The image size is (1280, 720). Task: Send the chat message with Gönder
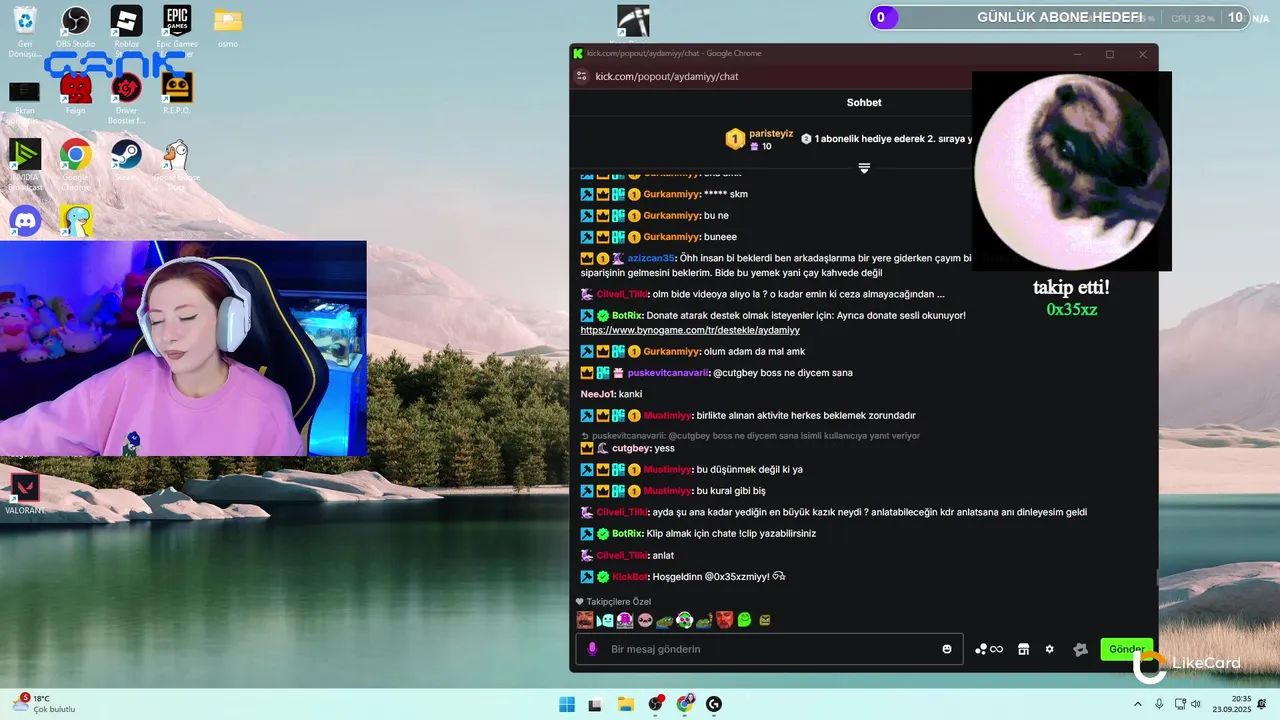pos(1126,649)
